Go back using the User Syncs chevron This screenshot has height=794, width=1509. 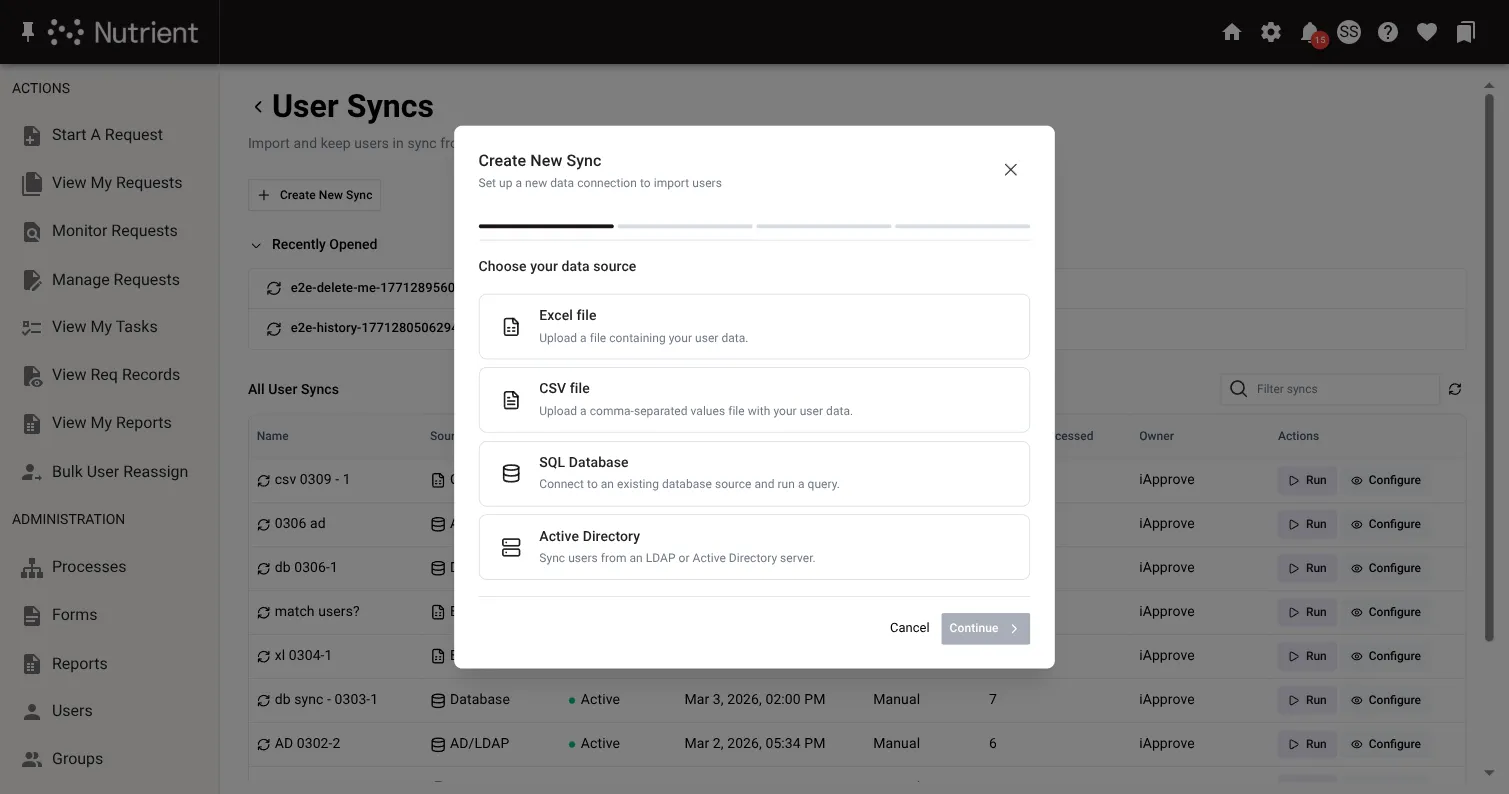(257, 107)
